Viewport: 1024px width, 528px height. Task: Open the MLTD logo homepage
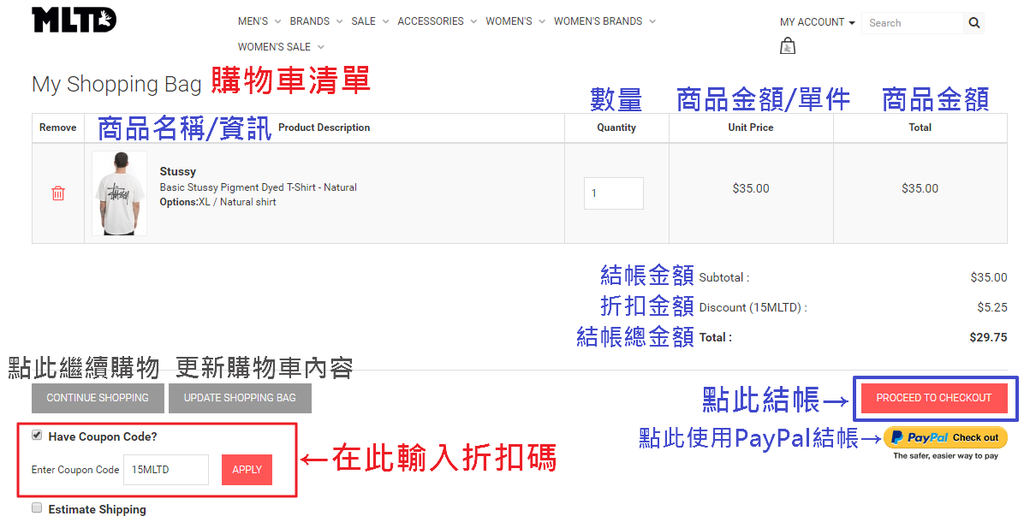click(74, 20)
